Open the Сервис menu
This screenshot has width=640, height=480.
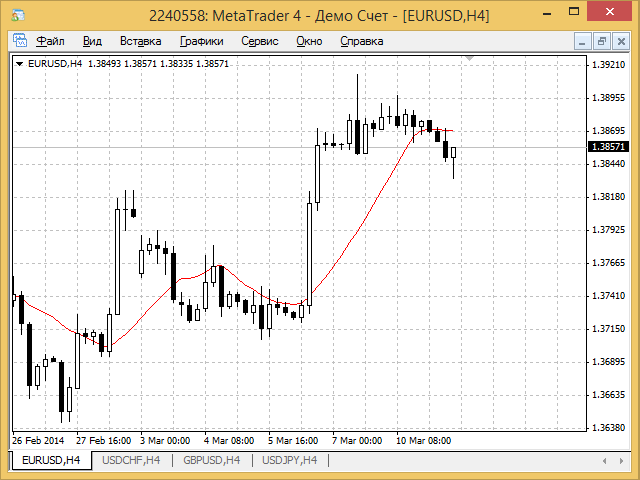point(260,41)
